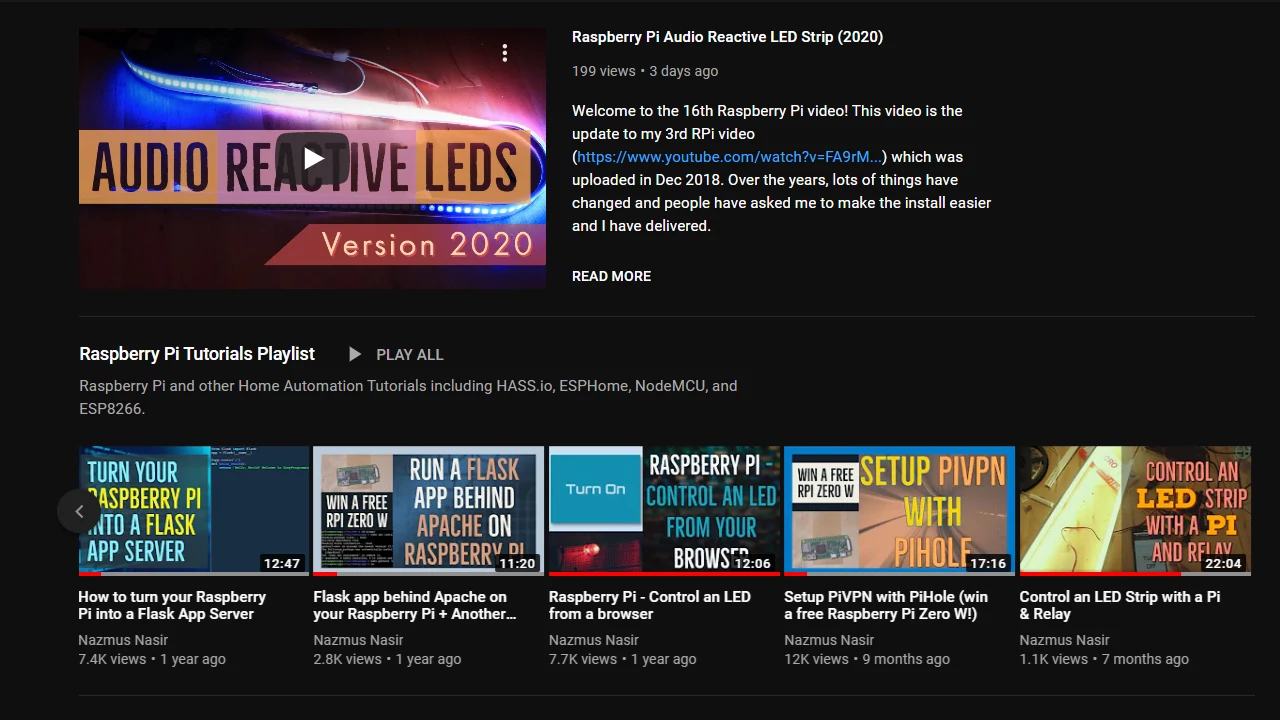Click title 'Flask app behind Apache on your Raspberry Pi'

coord(414,605)
